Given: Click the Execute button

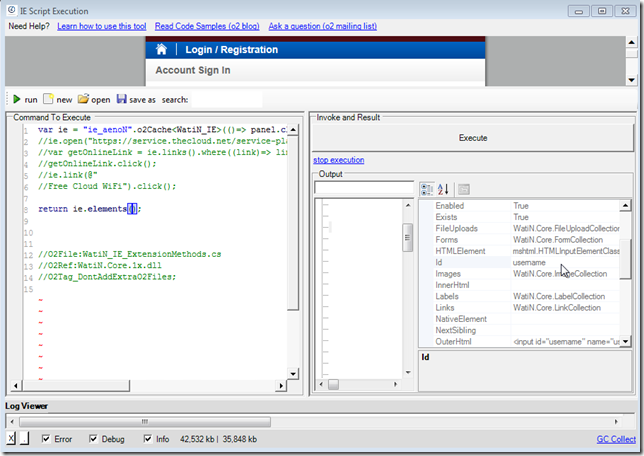Looking at the screenshot, I should click(x=471, y=138).
